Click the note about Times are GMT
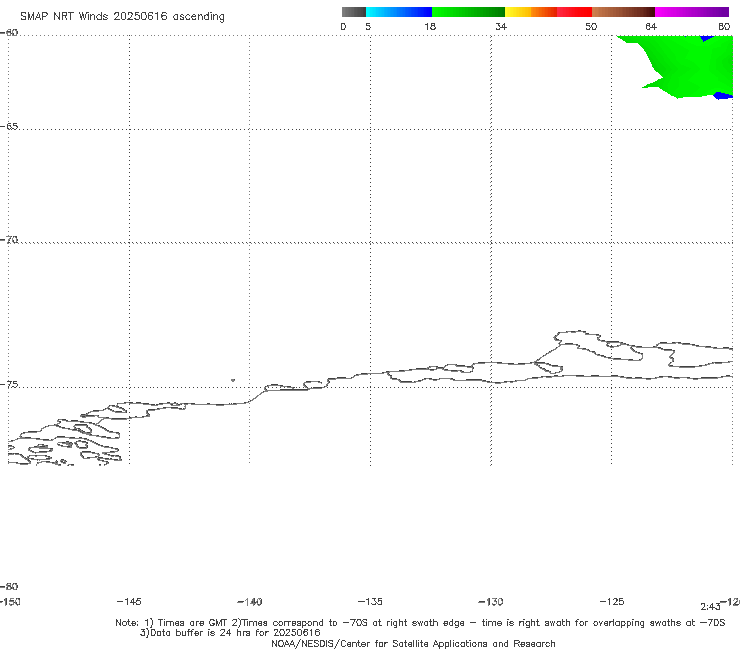Image resolution: width=740 pixels, height=650 pixels. [420, 623]
